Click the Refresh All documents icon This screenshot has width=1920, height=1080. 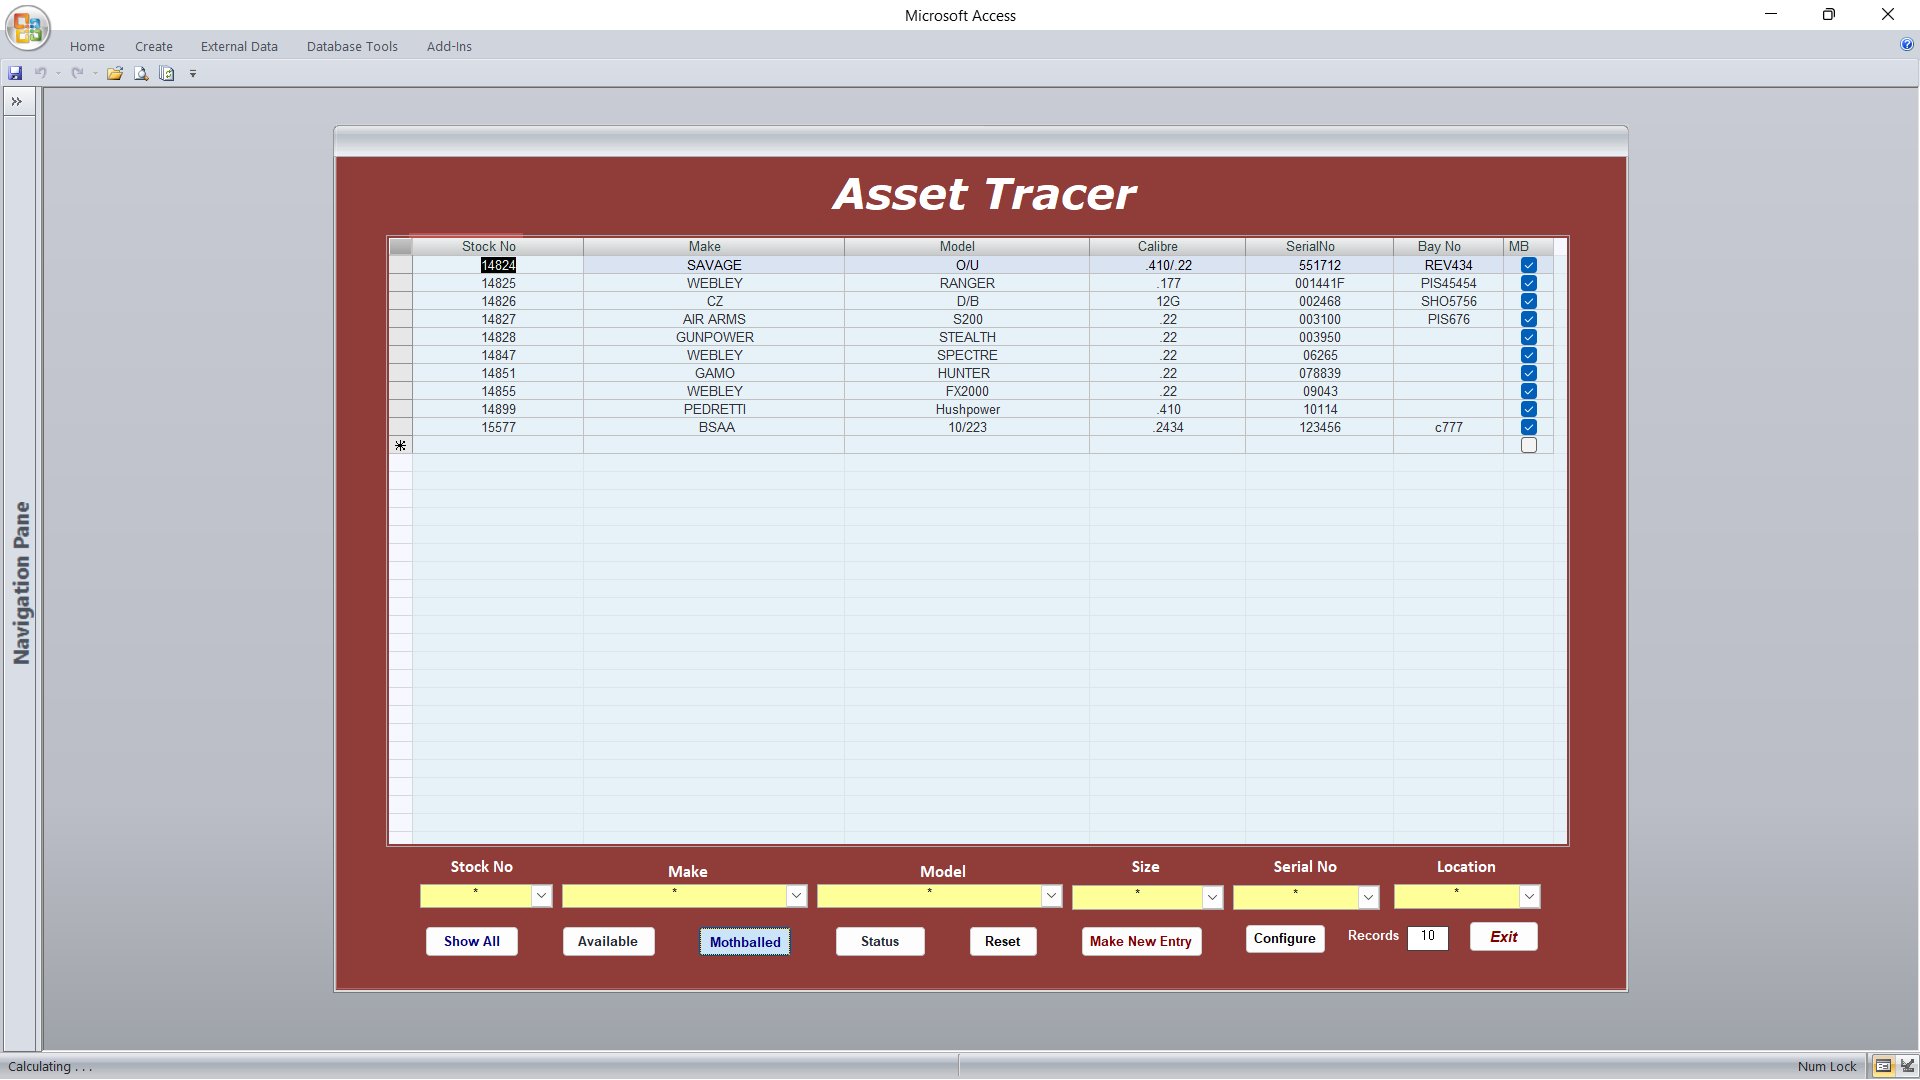pos(167,73)
